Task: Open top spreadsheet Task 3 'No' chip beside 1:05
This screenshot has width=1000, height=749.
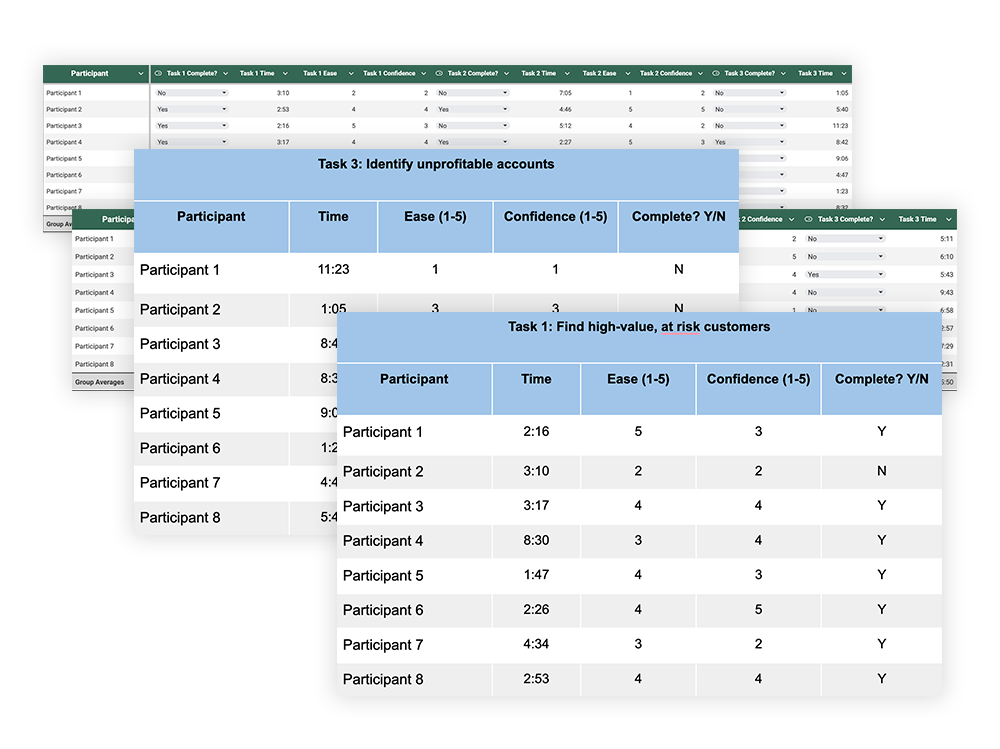Action: [749, 93]
